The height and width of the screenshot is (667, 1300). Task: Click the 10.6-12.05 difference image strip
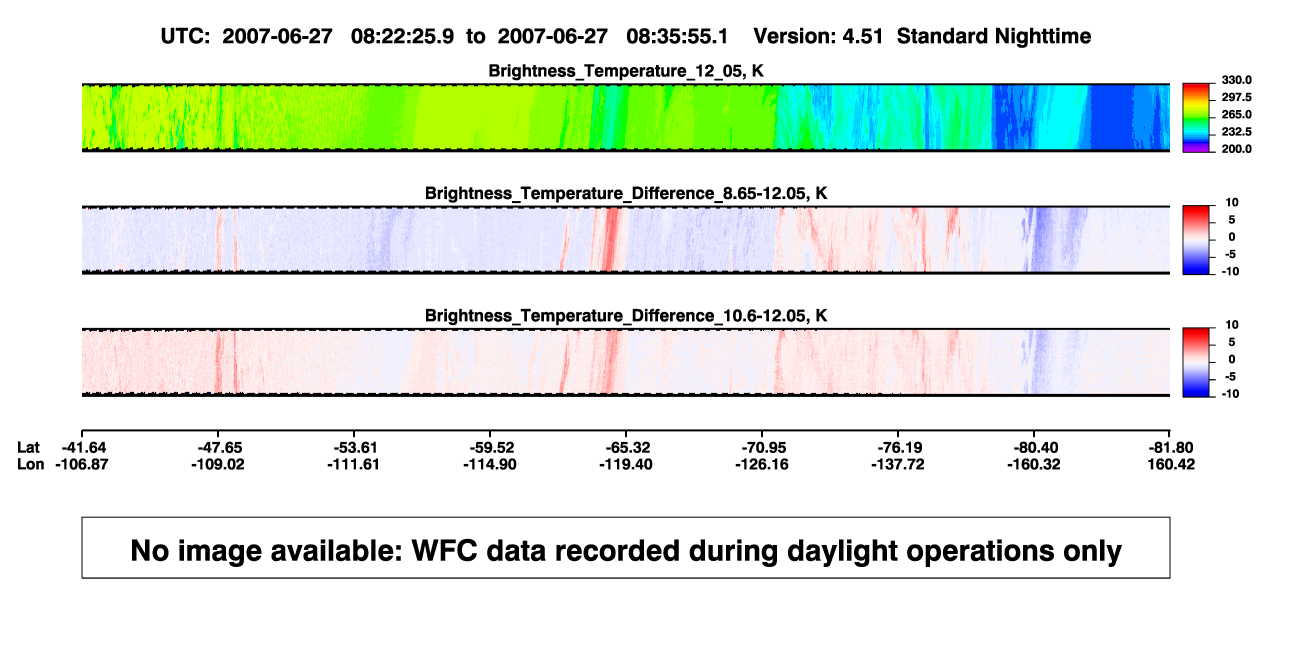[625, 362]
